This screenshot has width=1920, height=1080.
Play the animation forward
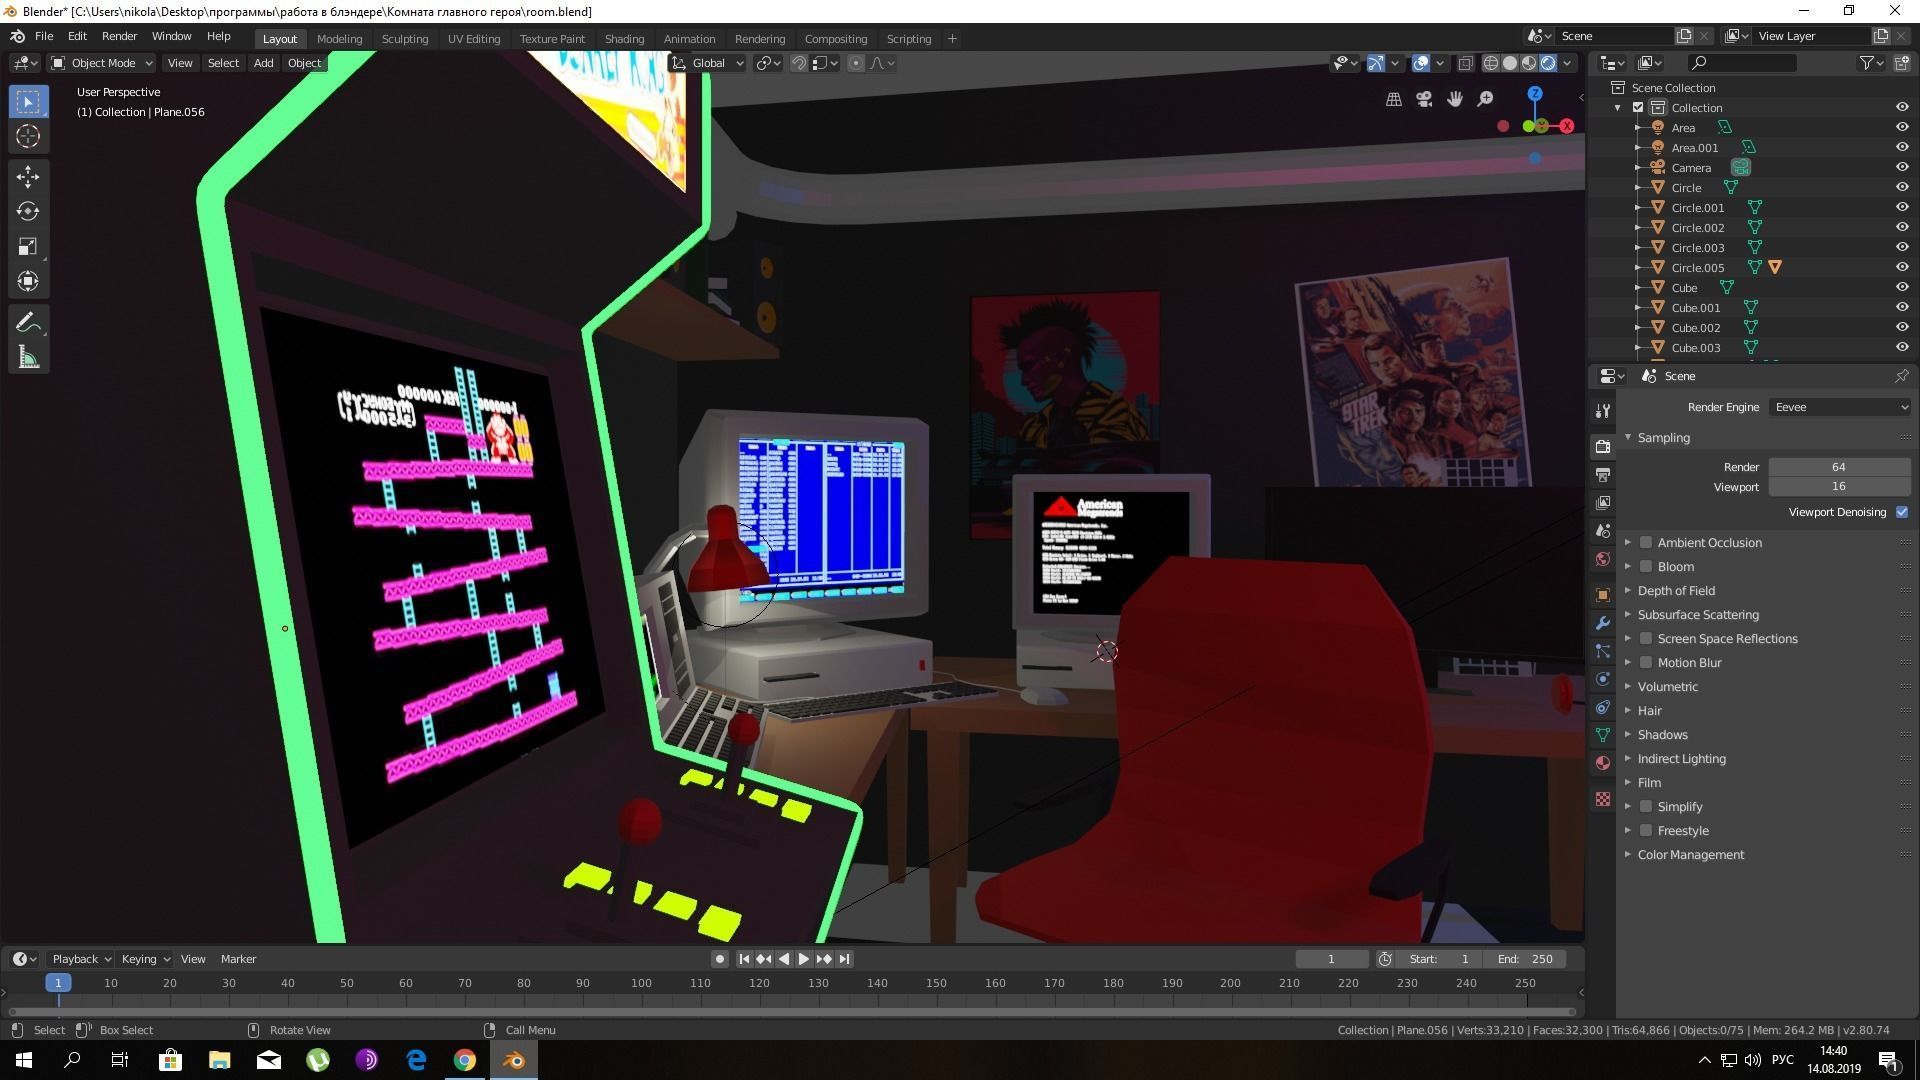point(803,958)
